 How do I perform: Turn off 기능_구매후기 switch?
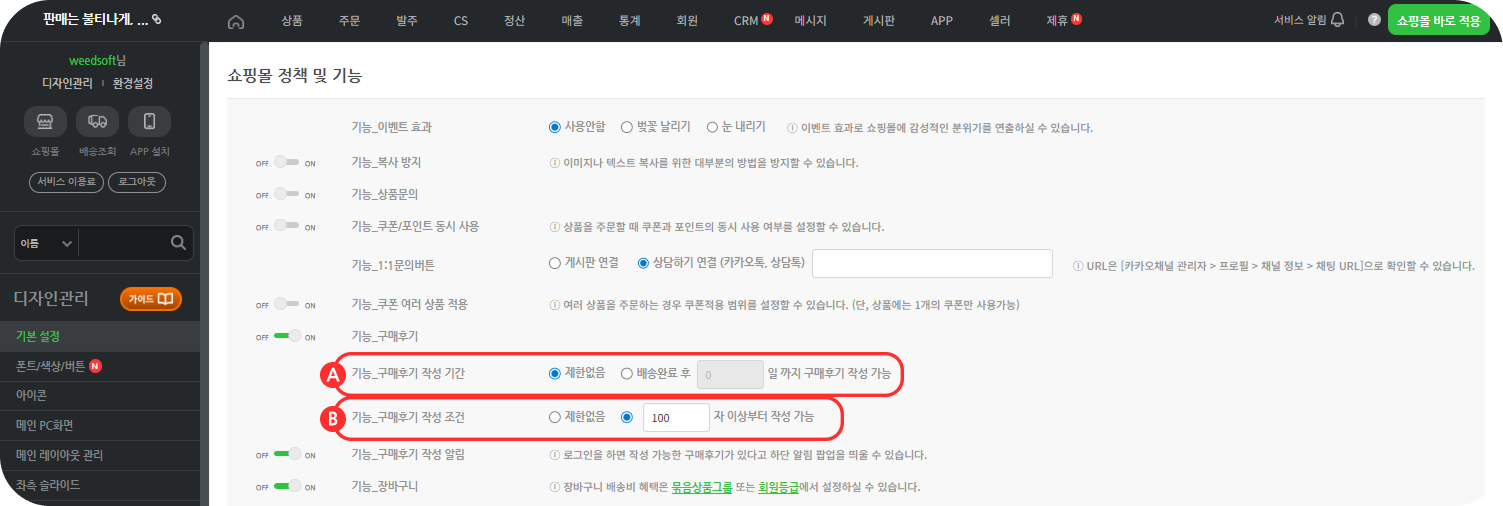pos(286,336)
